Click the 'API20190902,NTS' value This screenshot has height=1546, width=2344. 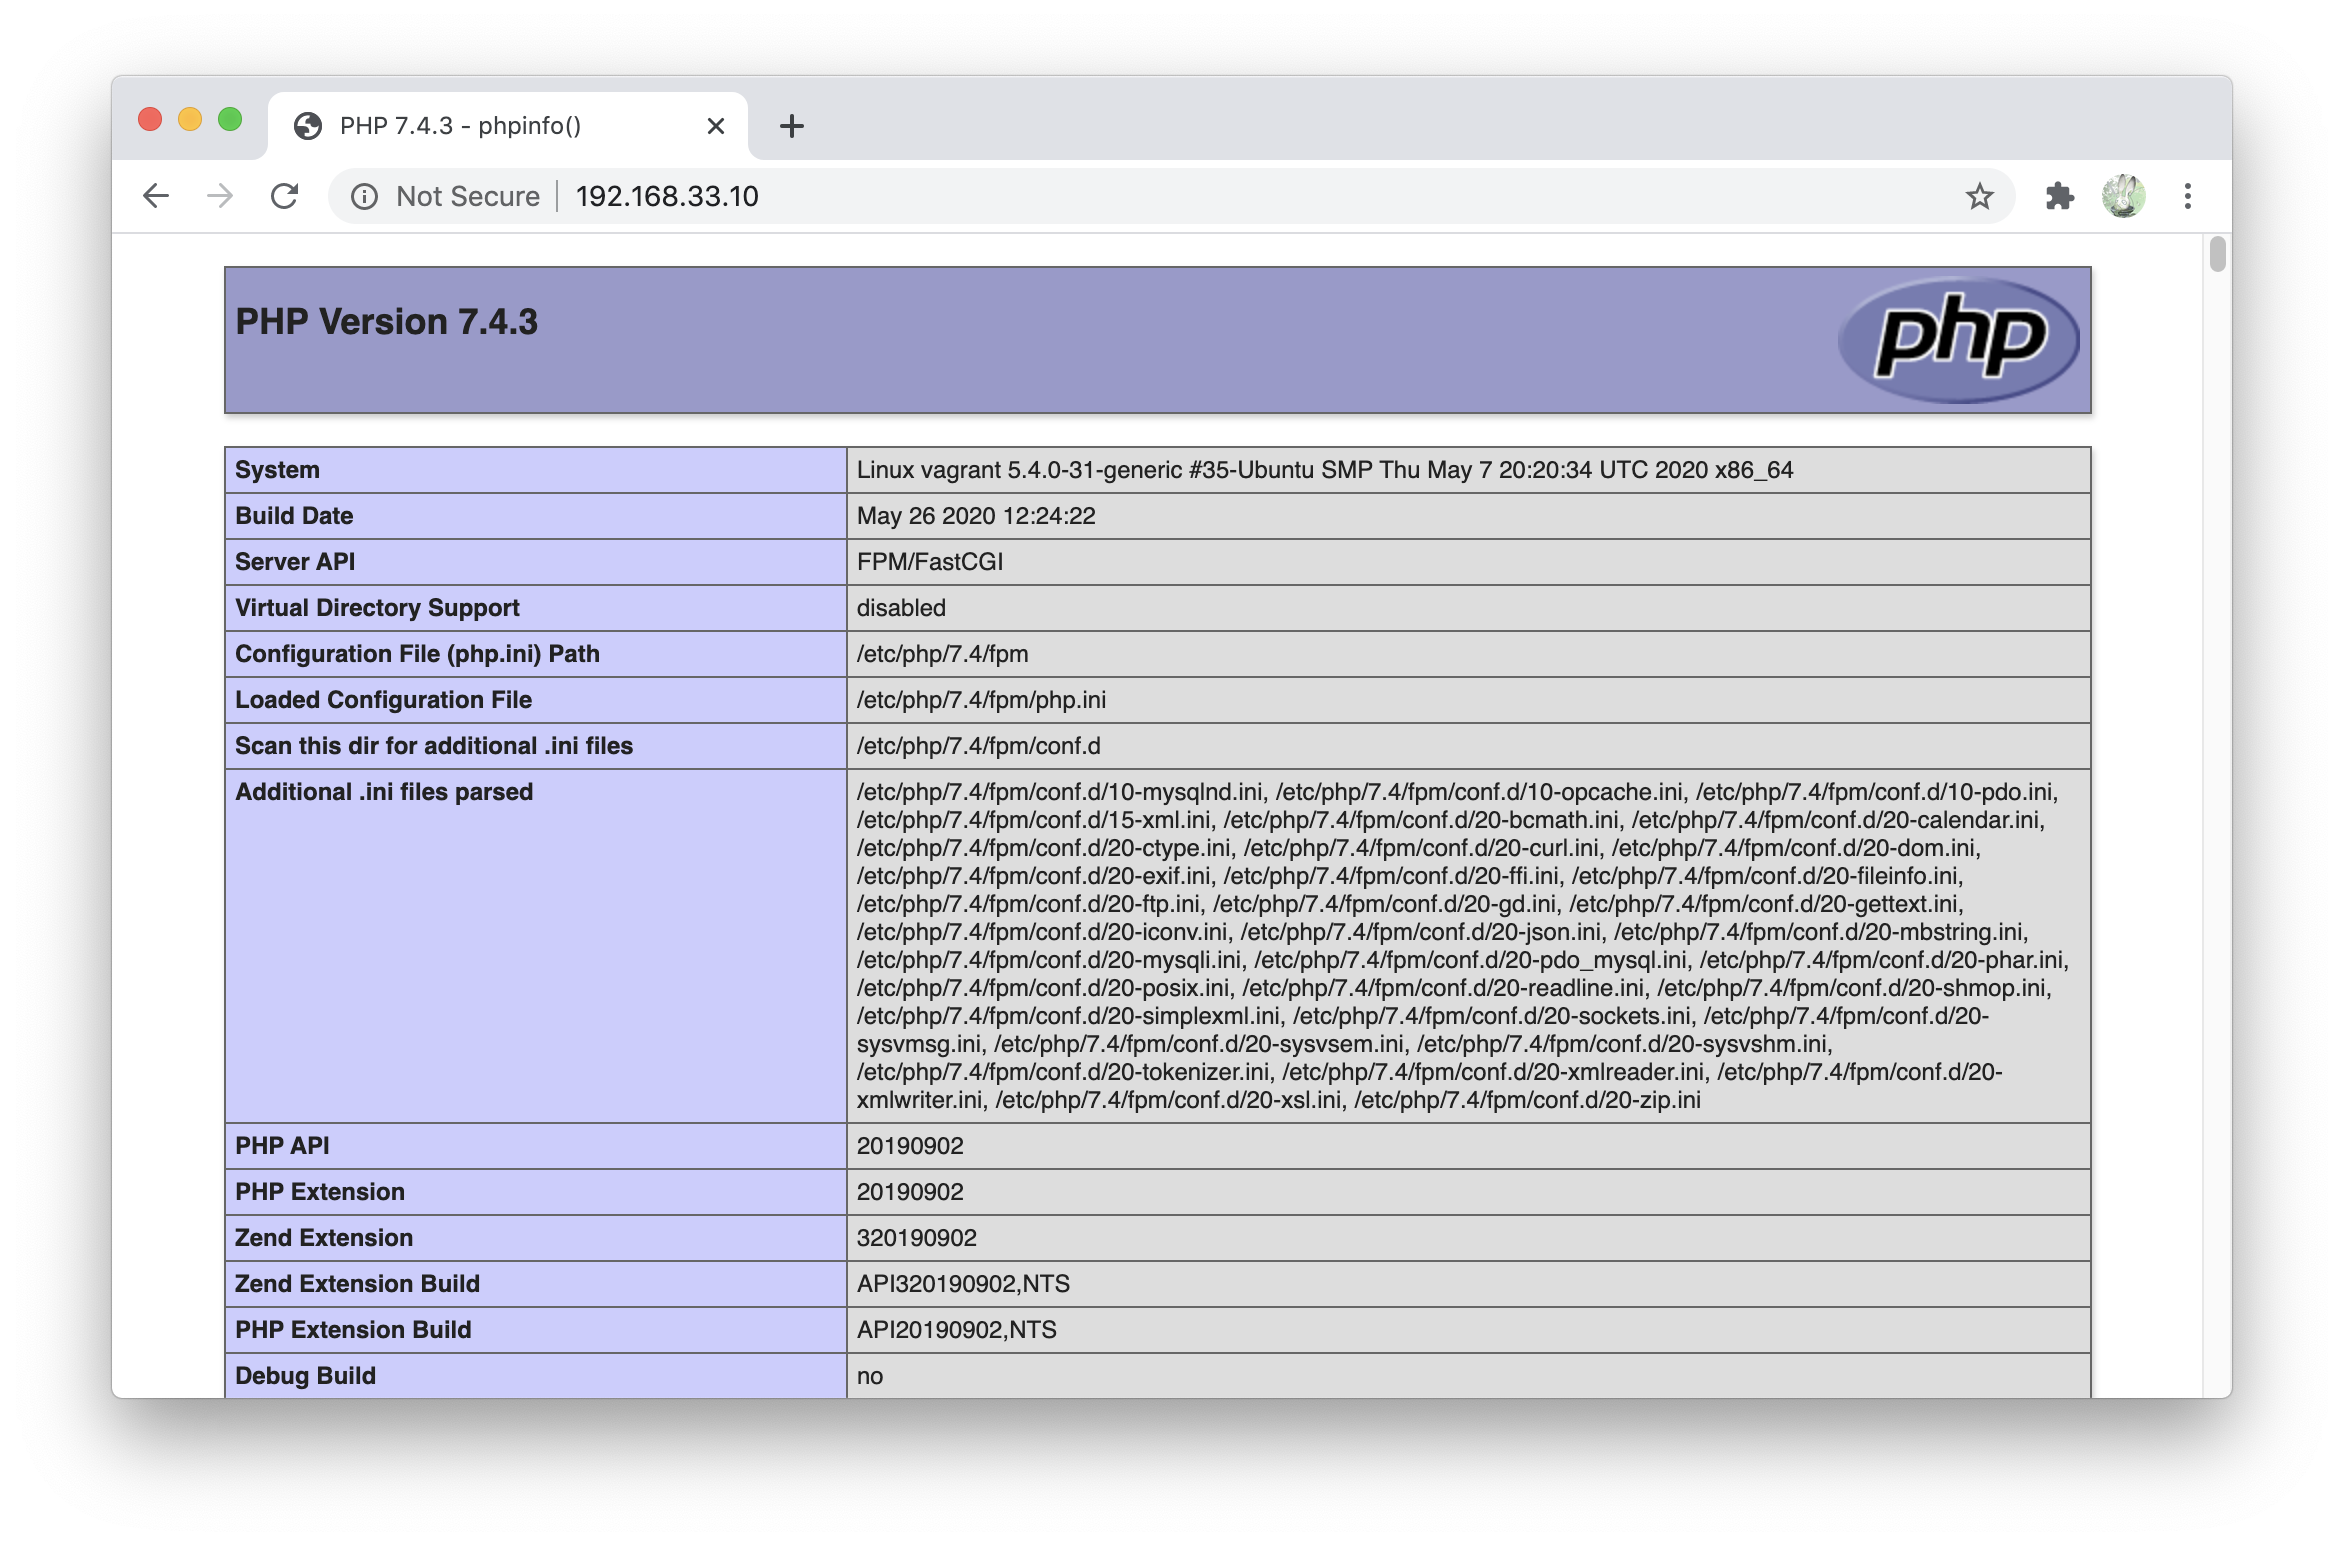[957, 1330]
